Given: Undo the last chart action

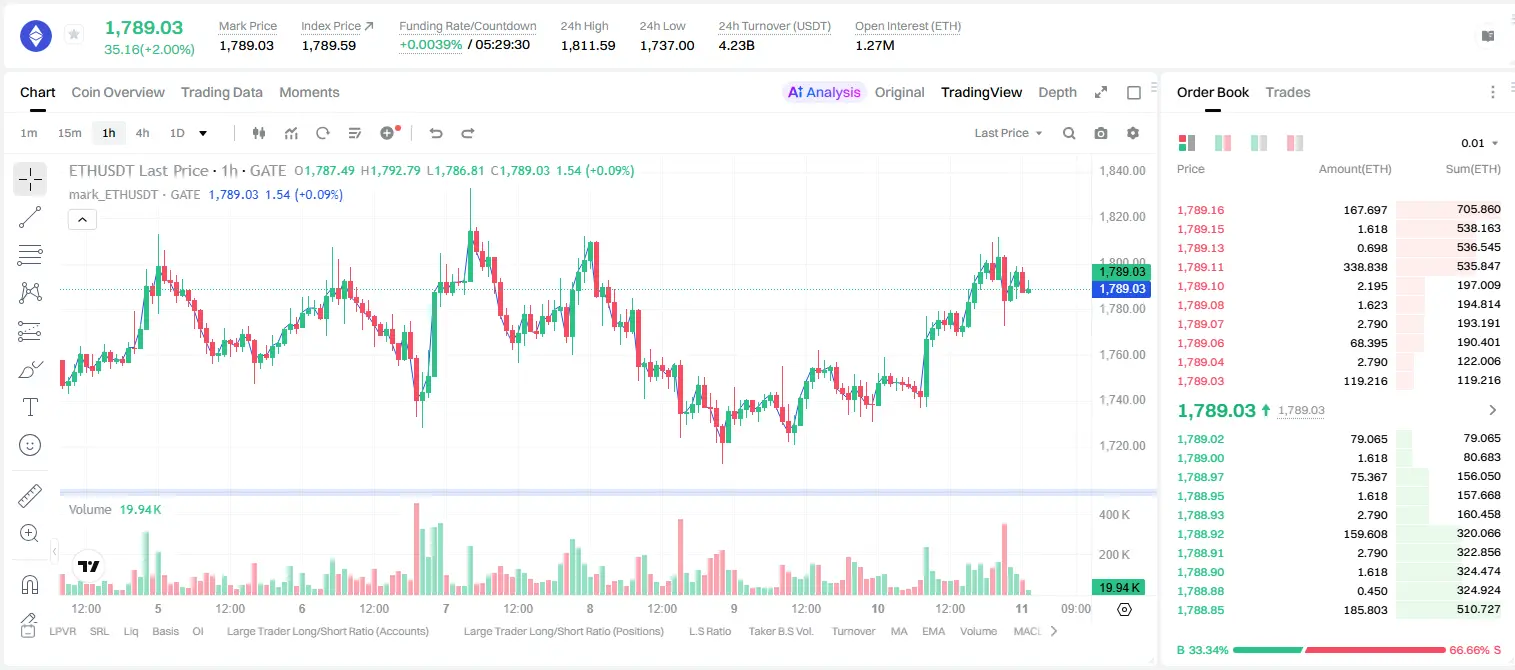Looking at the screenshot, I should click(x=435, y=133).
